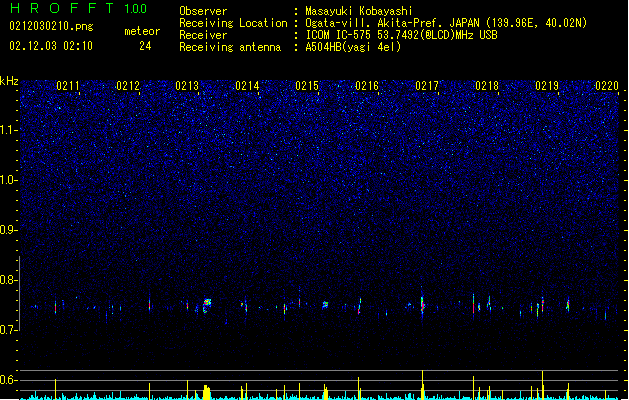This screenshot has height=400, width=629.
Task: Click the 0212 time marker
Action: (128, 86)
